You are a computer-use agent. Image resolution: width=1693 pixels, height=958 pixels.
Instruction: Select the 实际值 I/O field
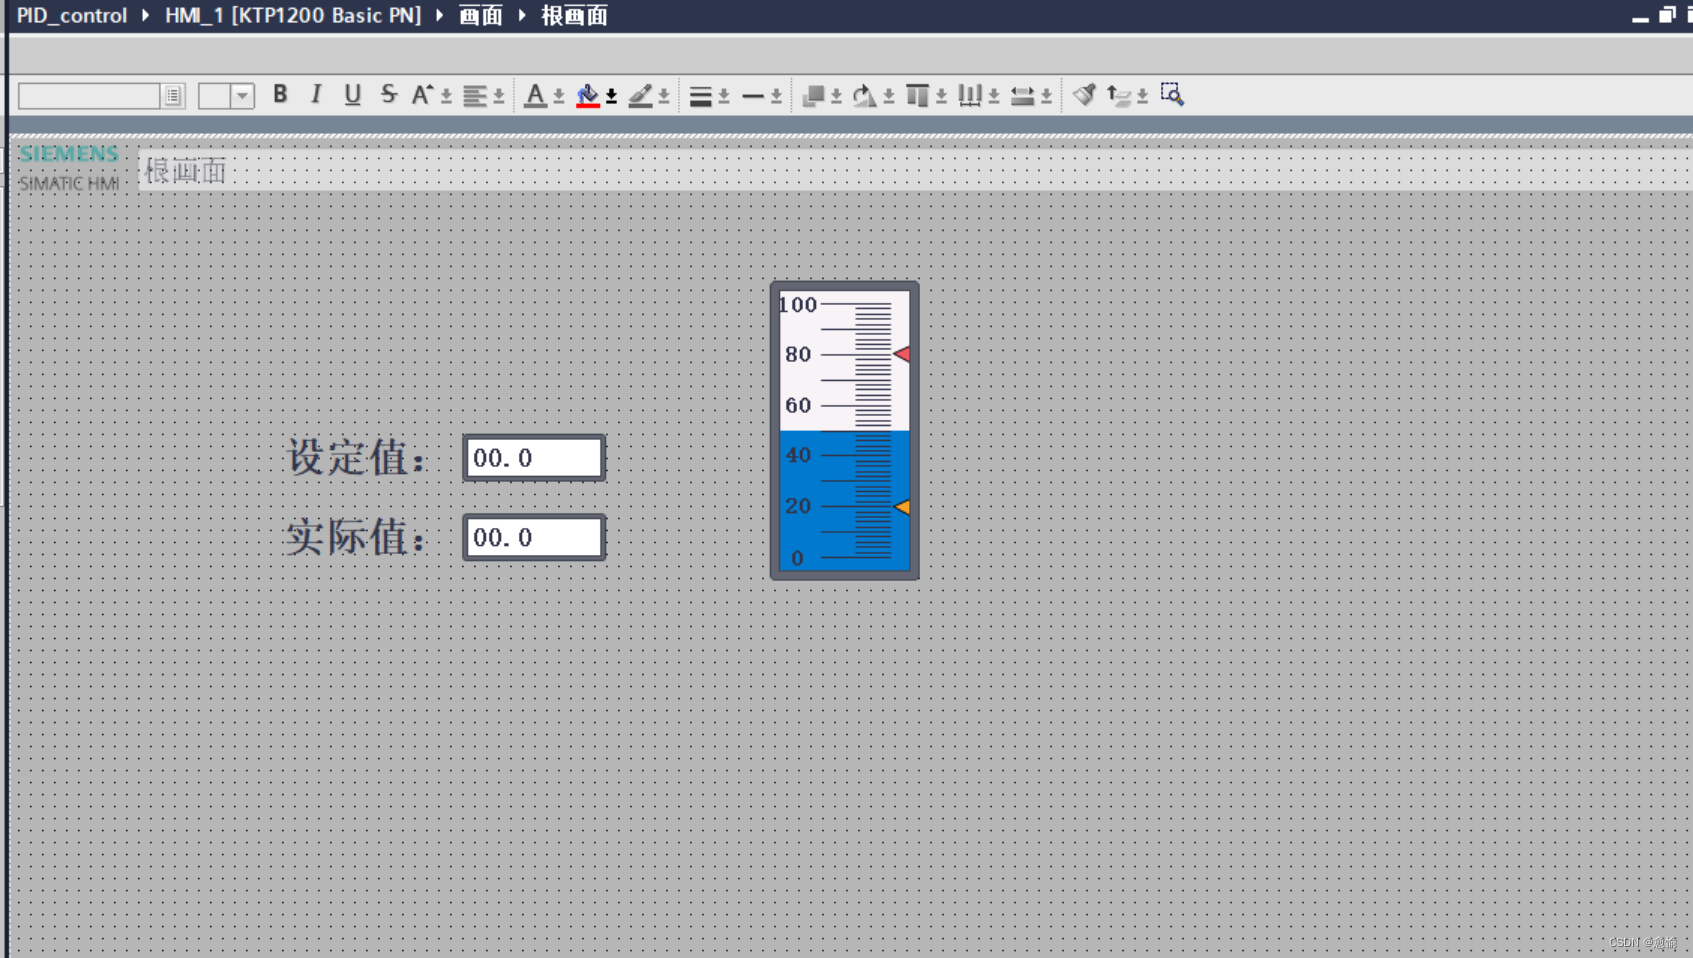click(534, 537)
